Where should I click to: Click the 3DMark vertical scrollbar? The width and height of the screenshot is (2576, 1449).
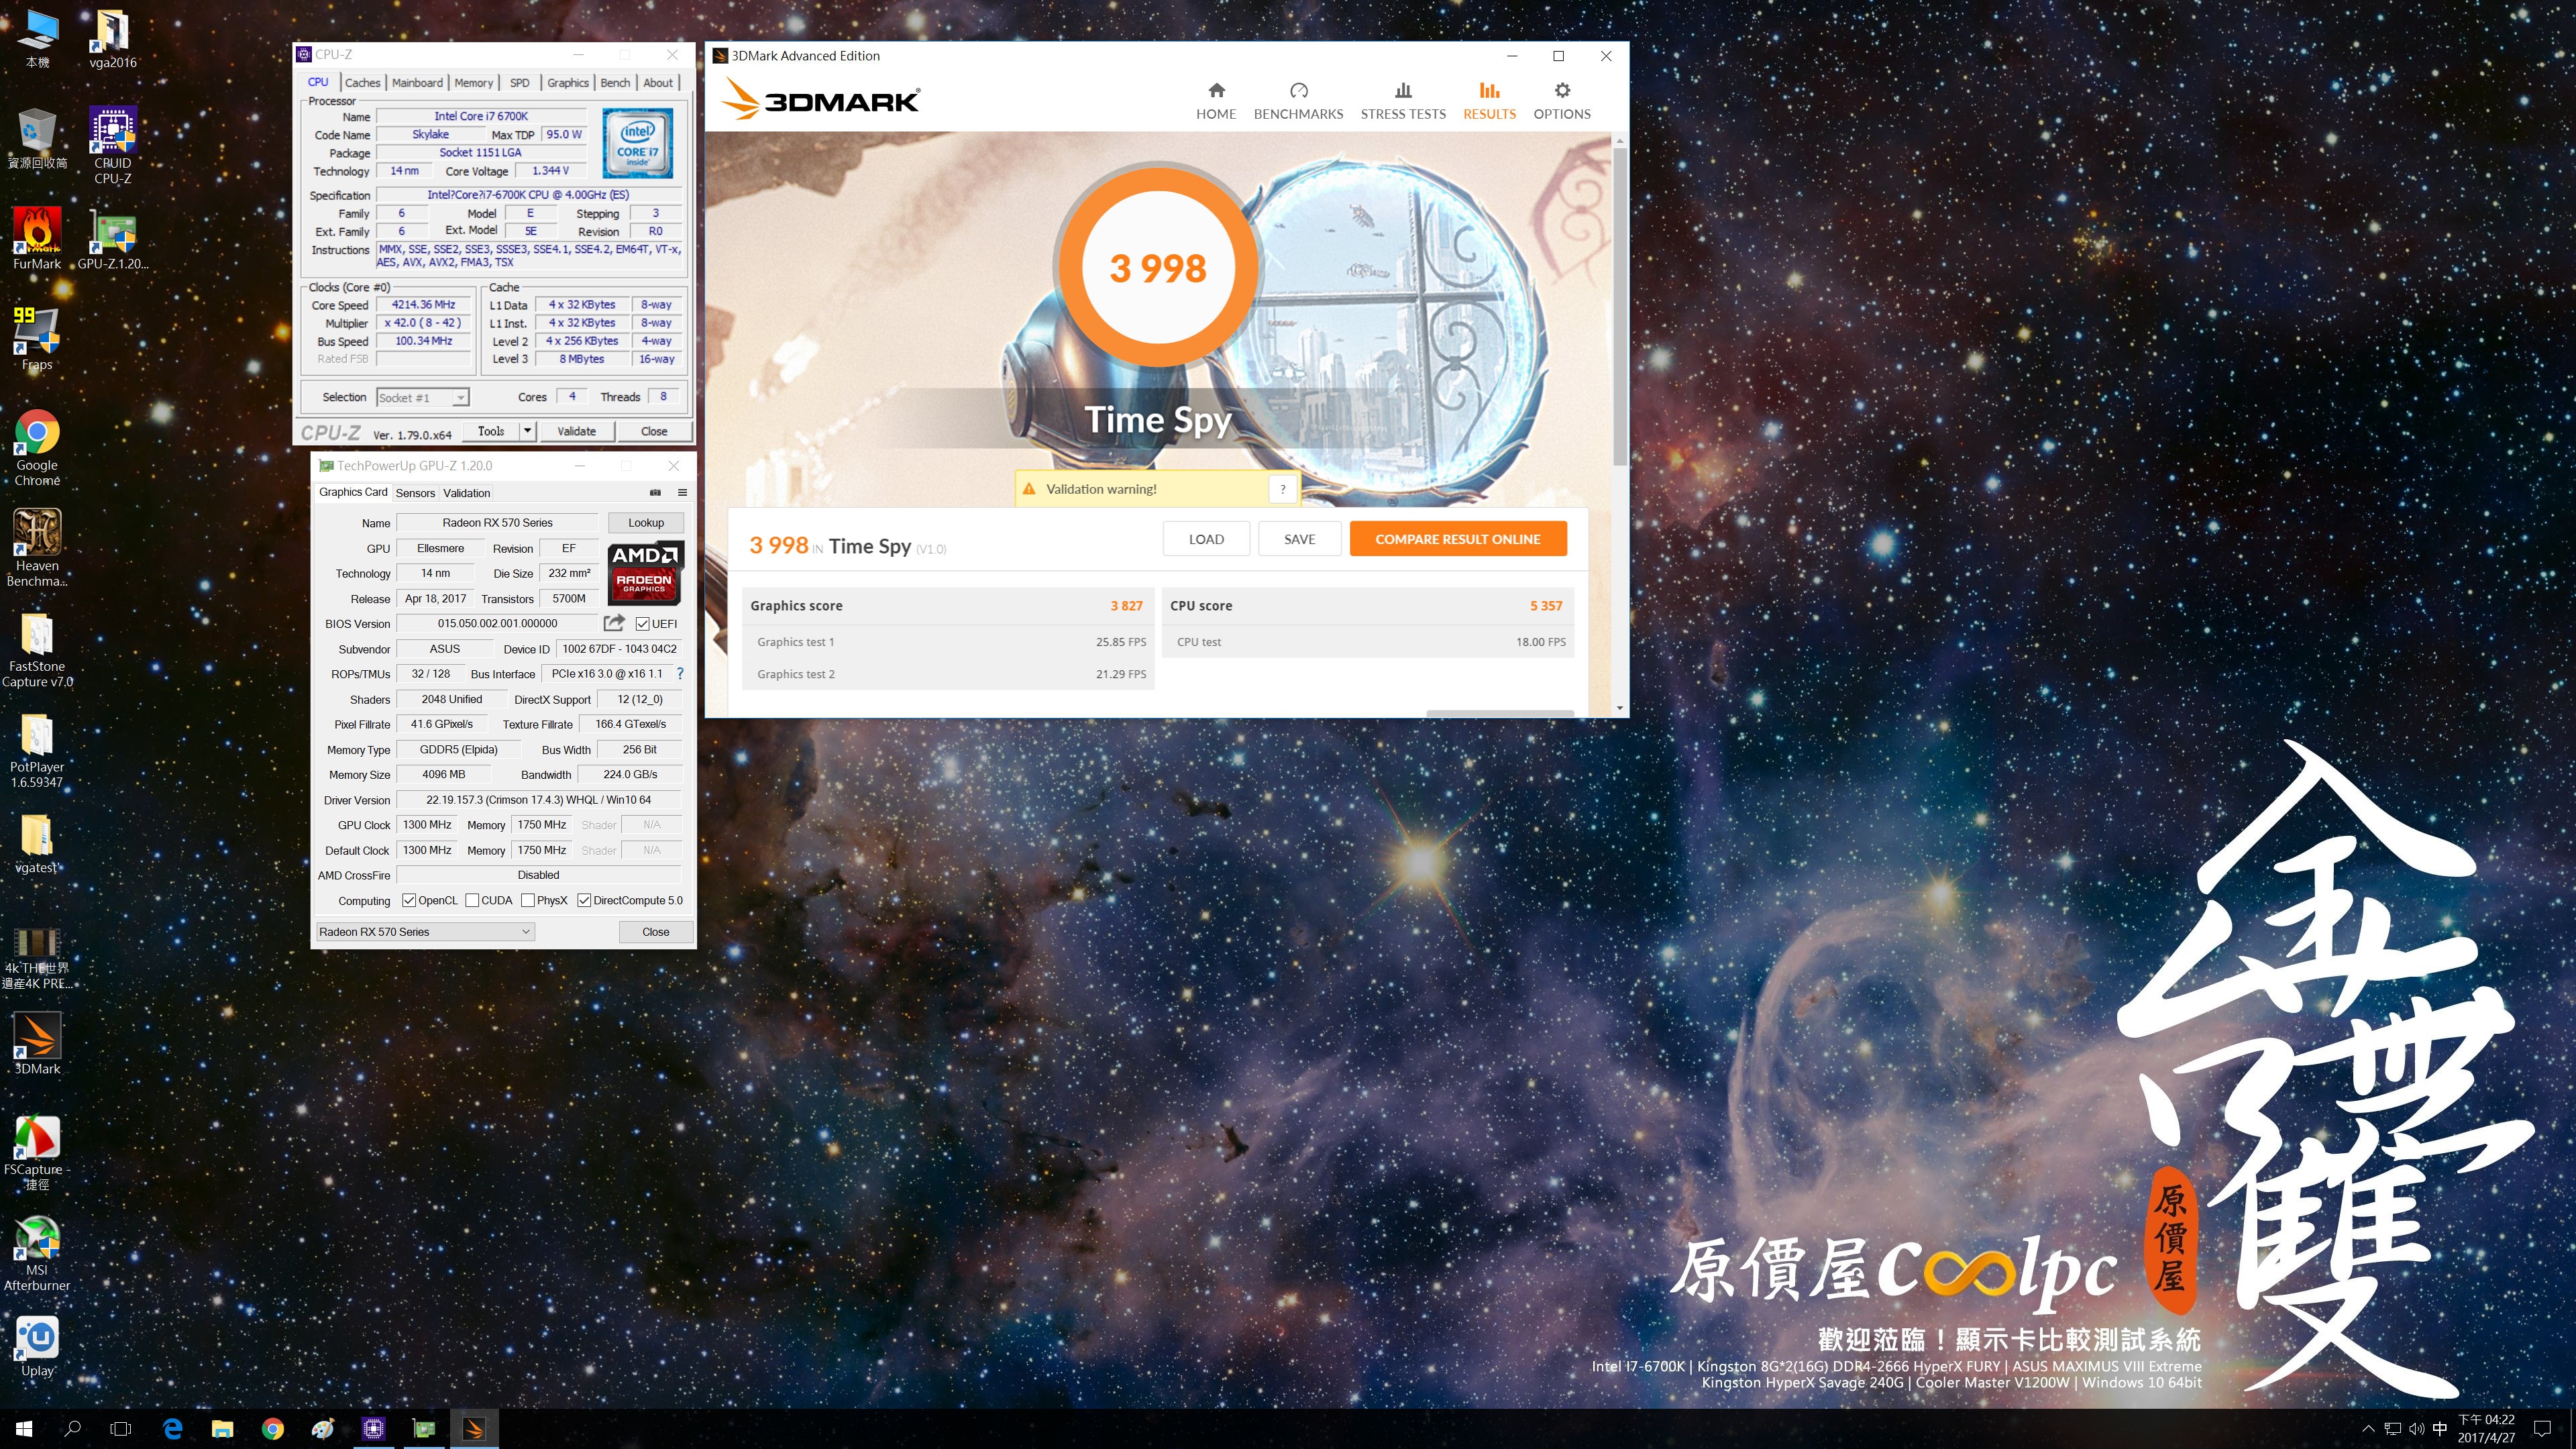click(1619, 300)
